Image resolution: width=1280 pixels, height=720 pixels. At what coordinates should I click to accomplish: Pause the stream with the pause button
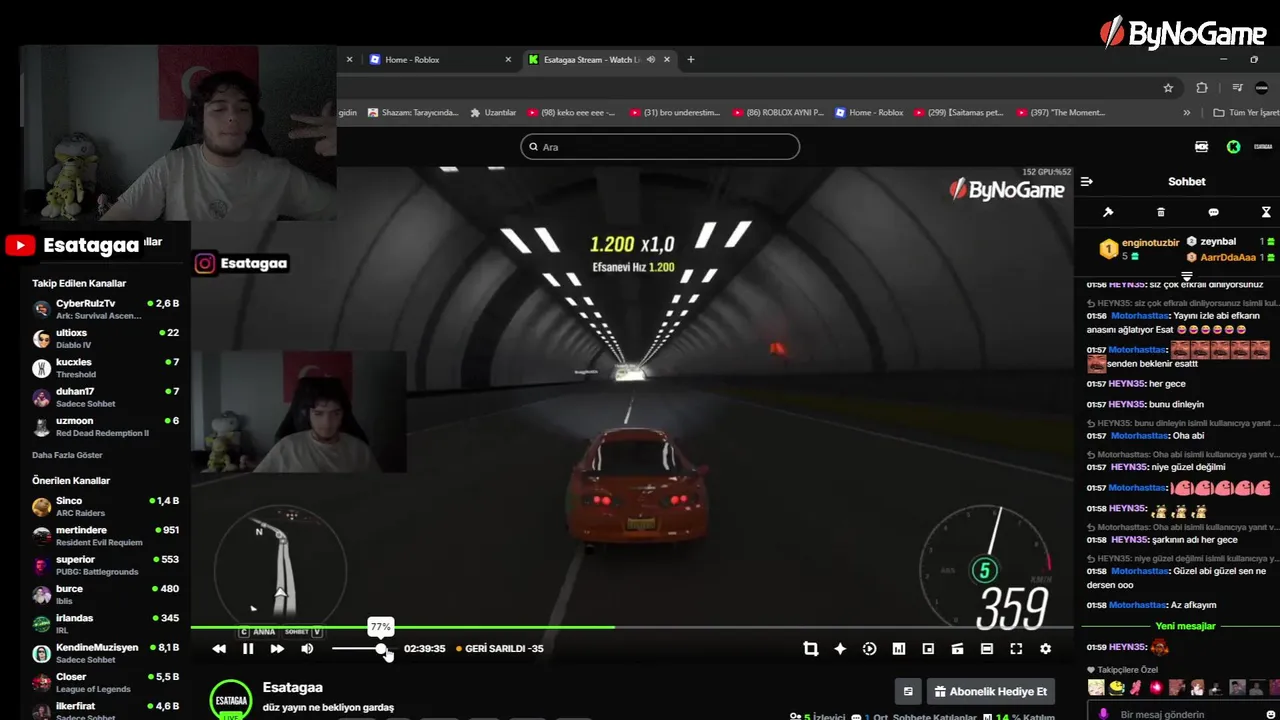pos(248,649)
